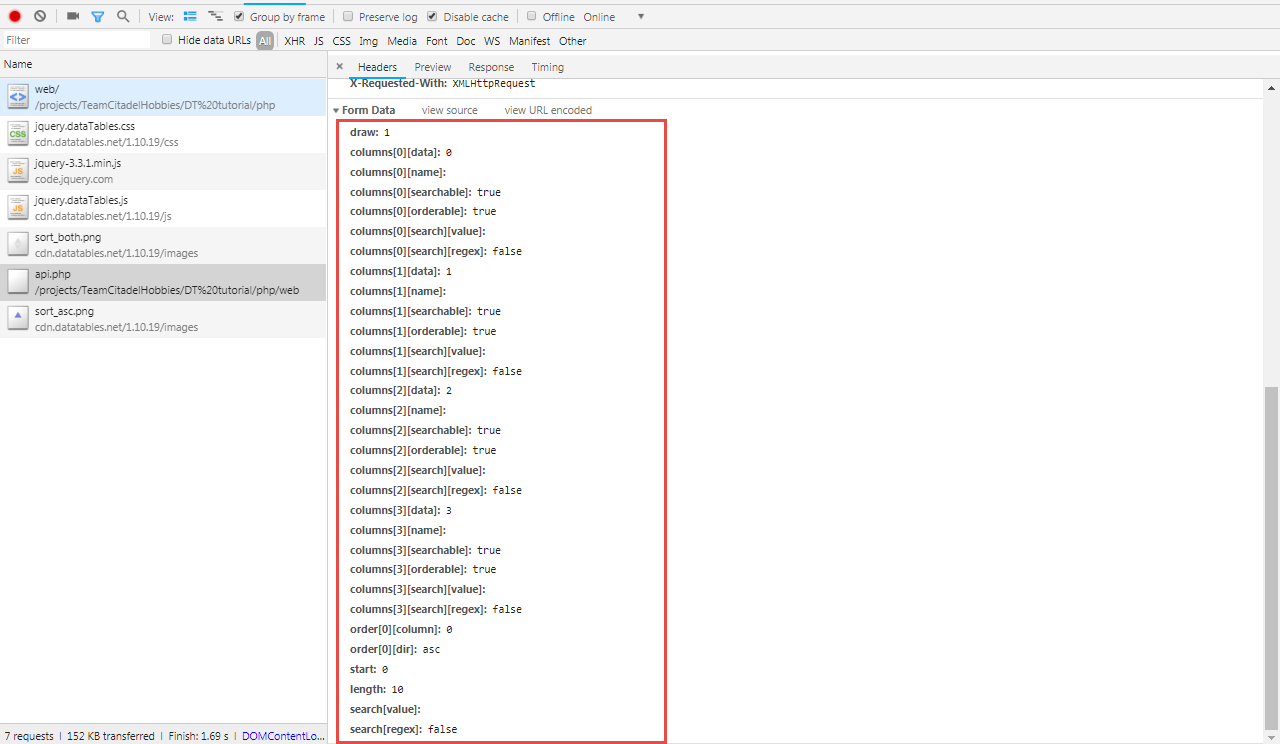This screenshot has width=1280, height=744.
Task: Open the Response tab
Action: pos(491,67)
